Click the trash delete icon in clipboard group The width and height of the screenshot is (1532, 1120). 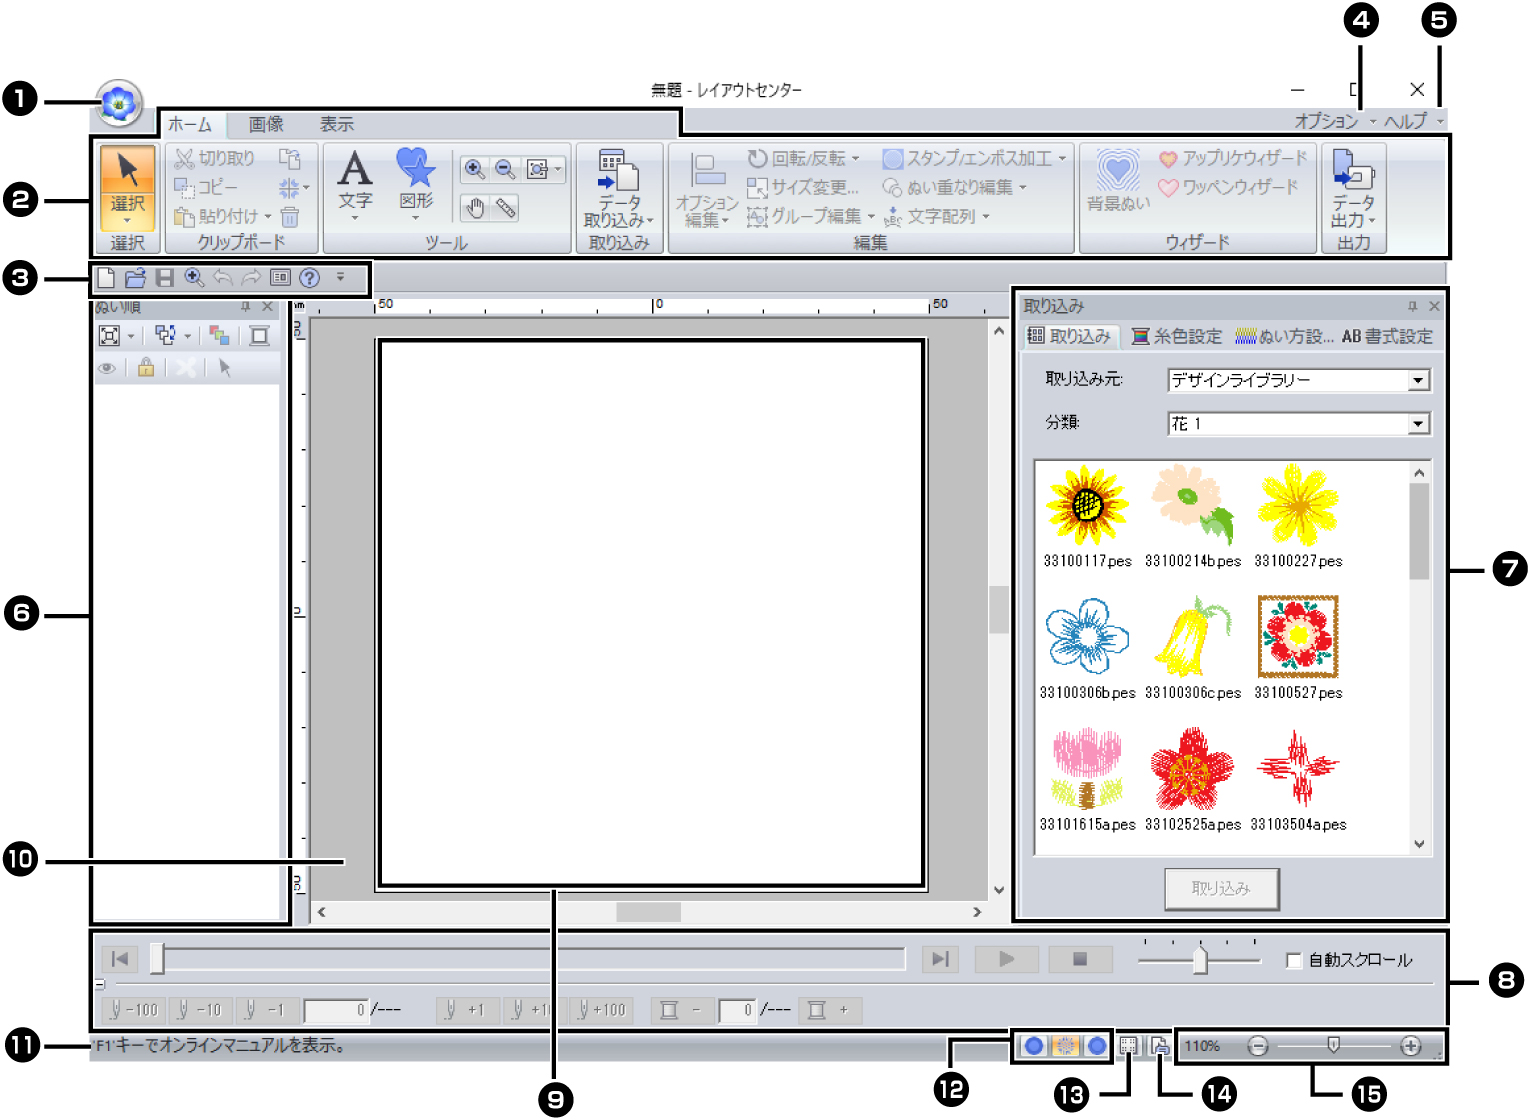[x=290, y=216]
